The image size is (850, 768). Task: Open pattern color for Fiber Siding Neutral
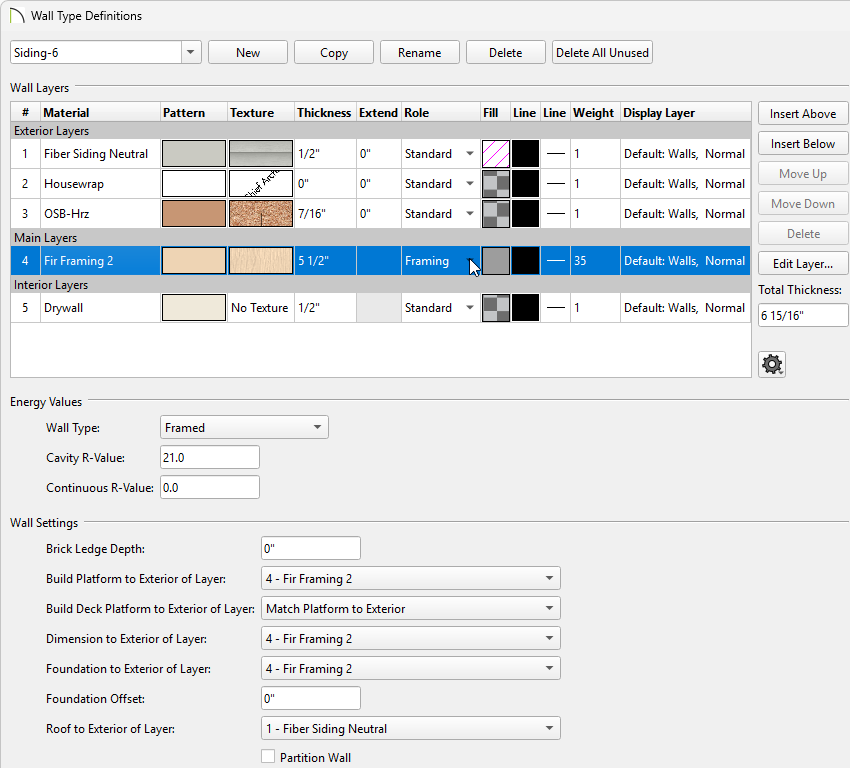click(194, 154)
